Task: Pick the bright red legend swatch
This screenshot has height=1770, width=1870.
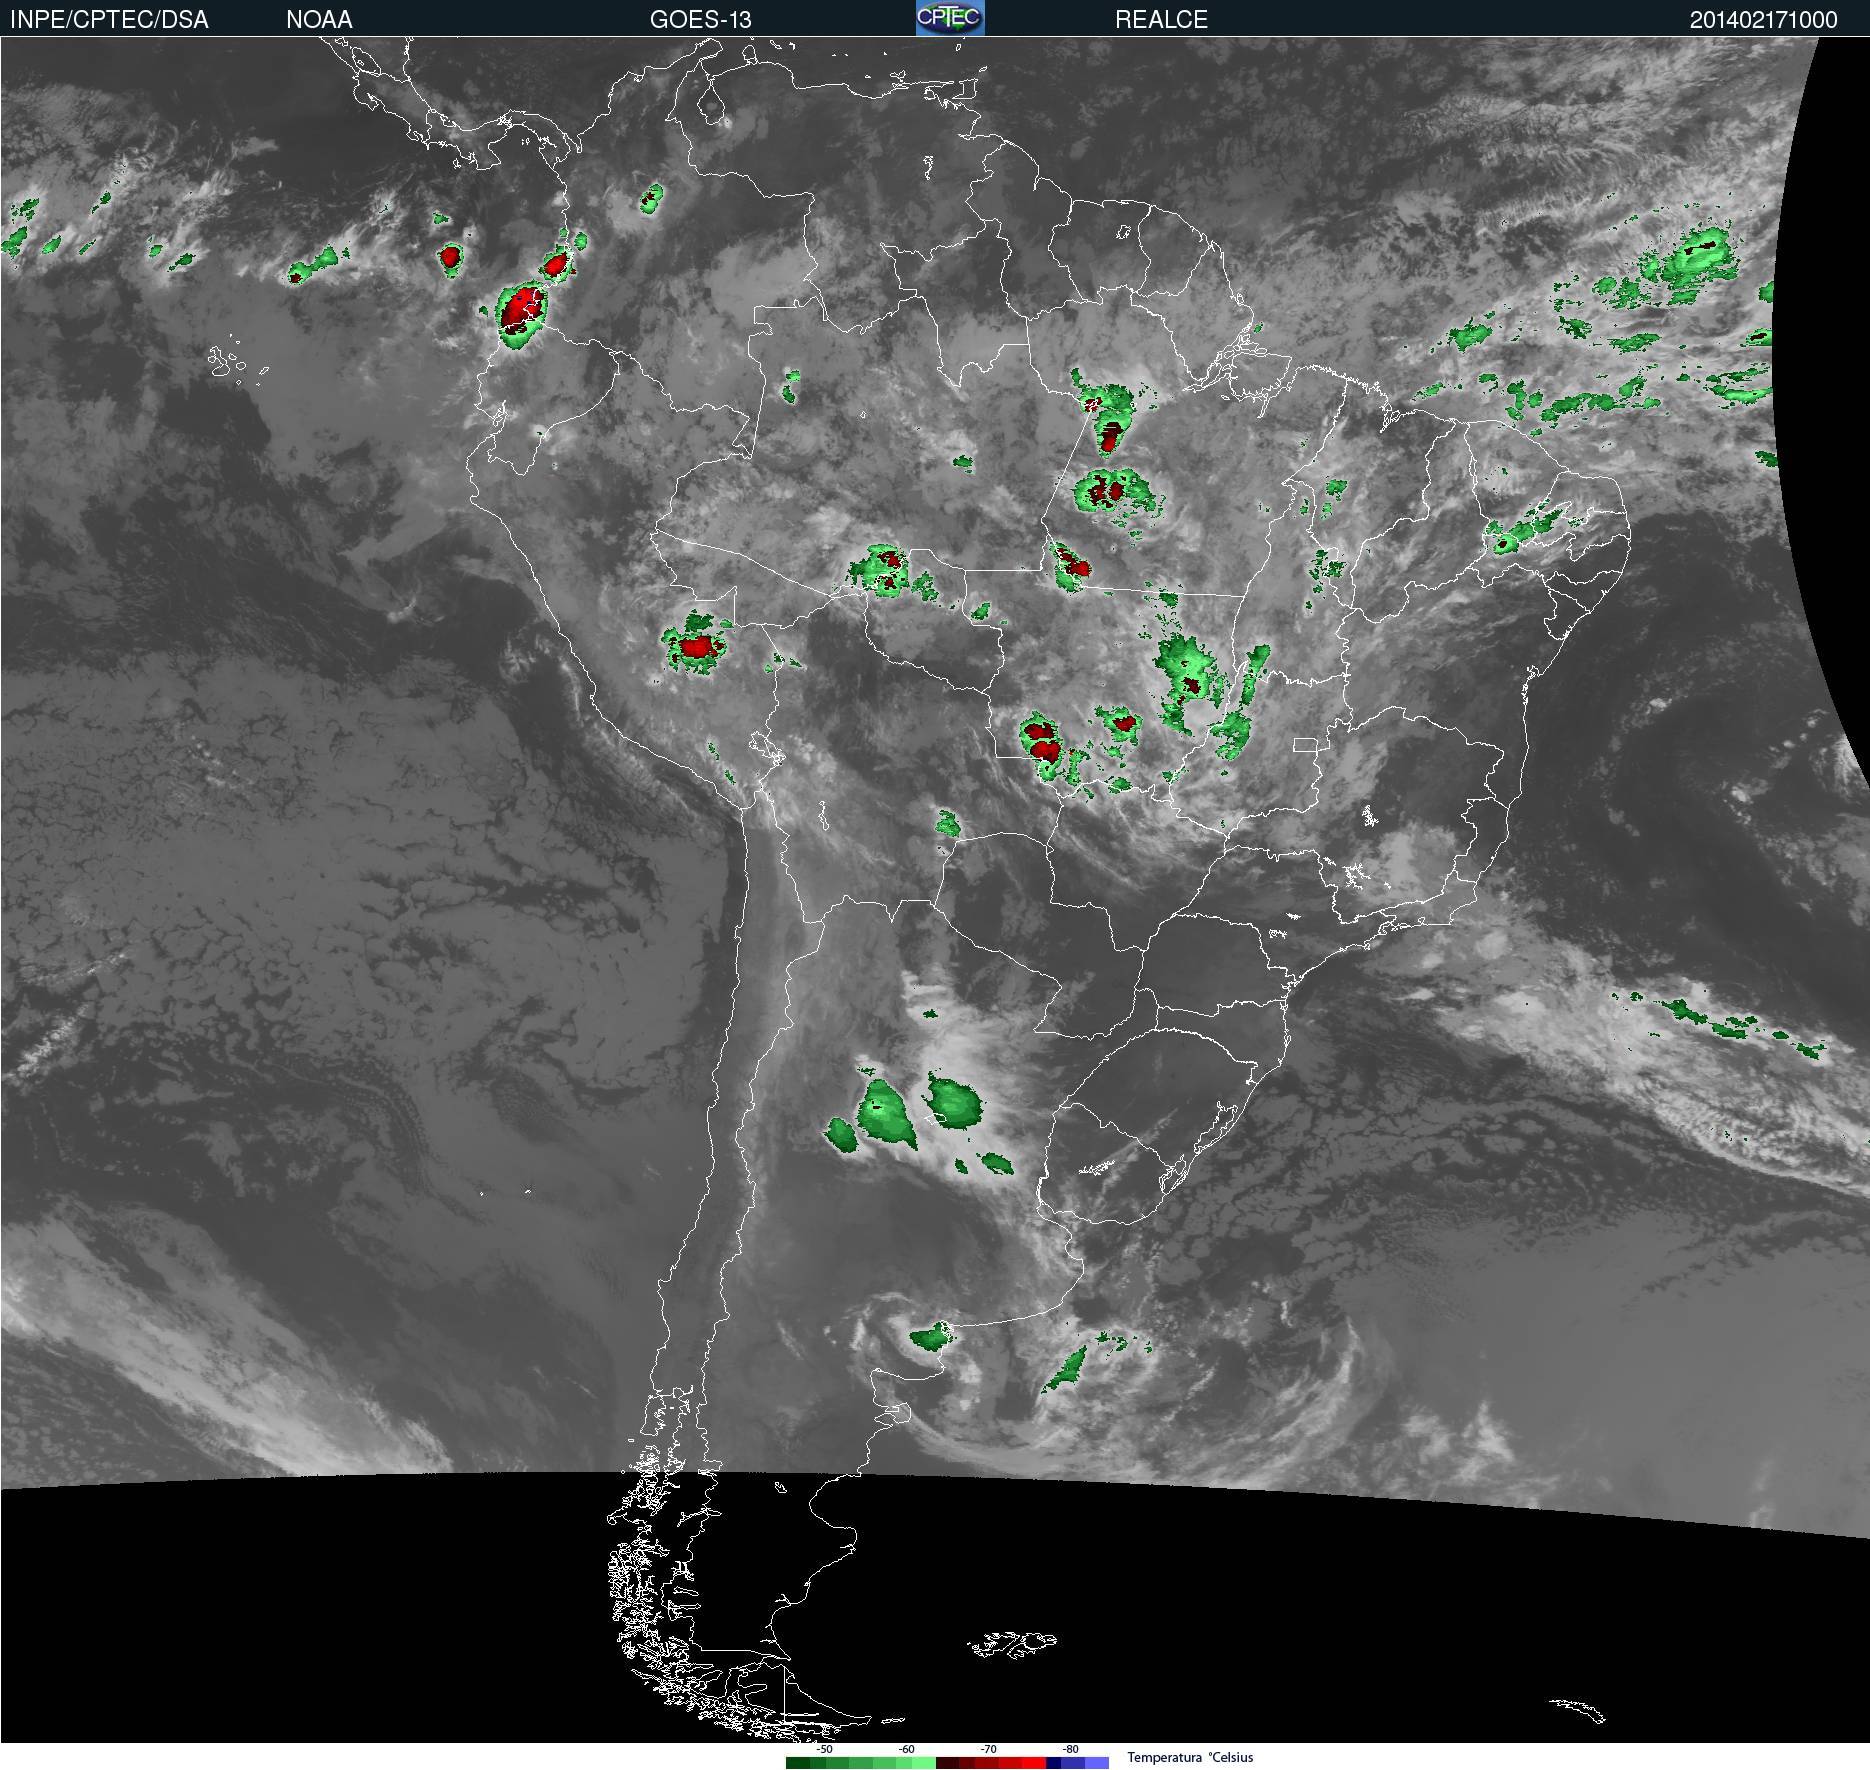Action: pos(1034,1763)
